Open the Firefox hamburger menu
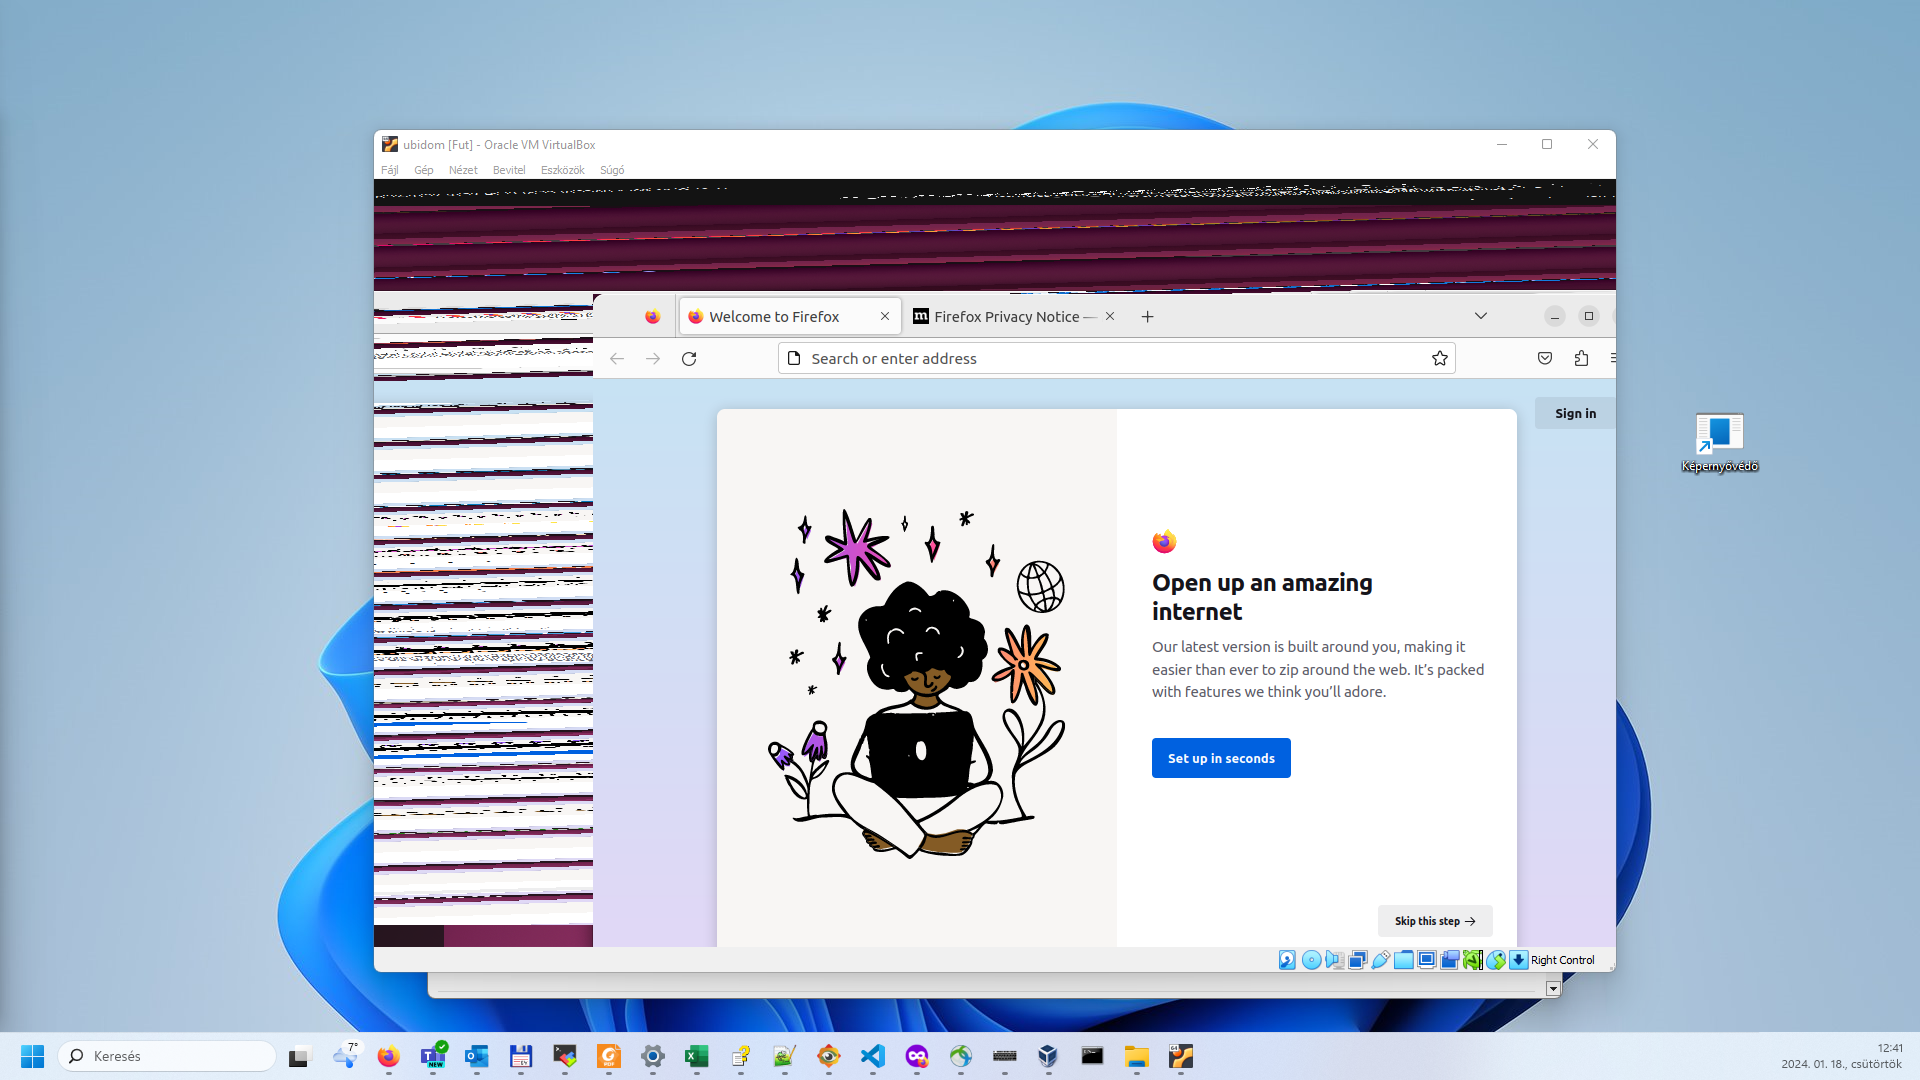1920x1080 pixels. [x=1612, y=358]
